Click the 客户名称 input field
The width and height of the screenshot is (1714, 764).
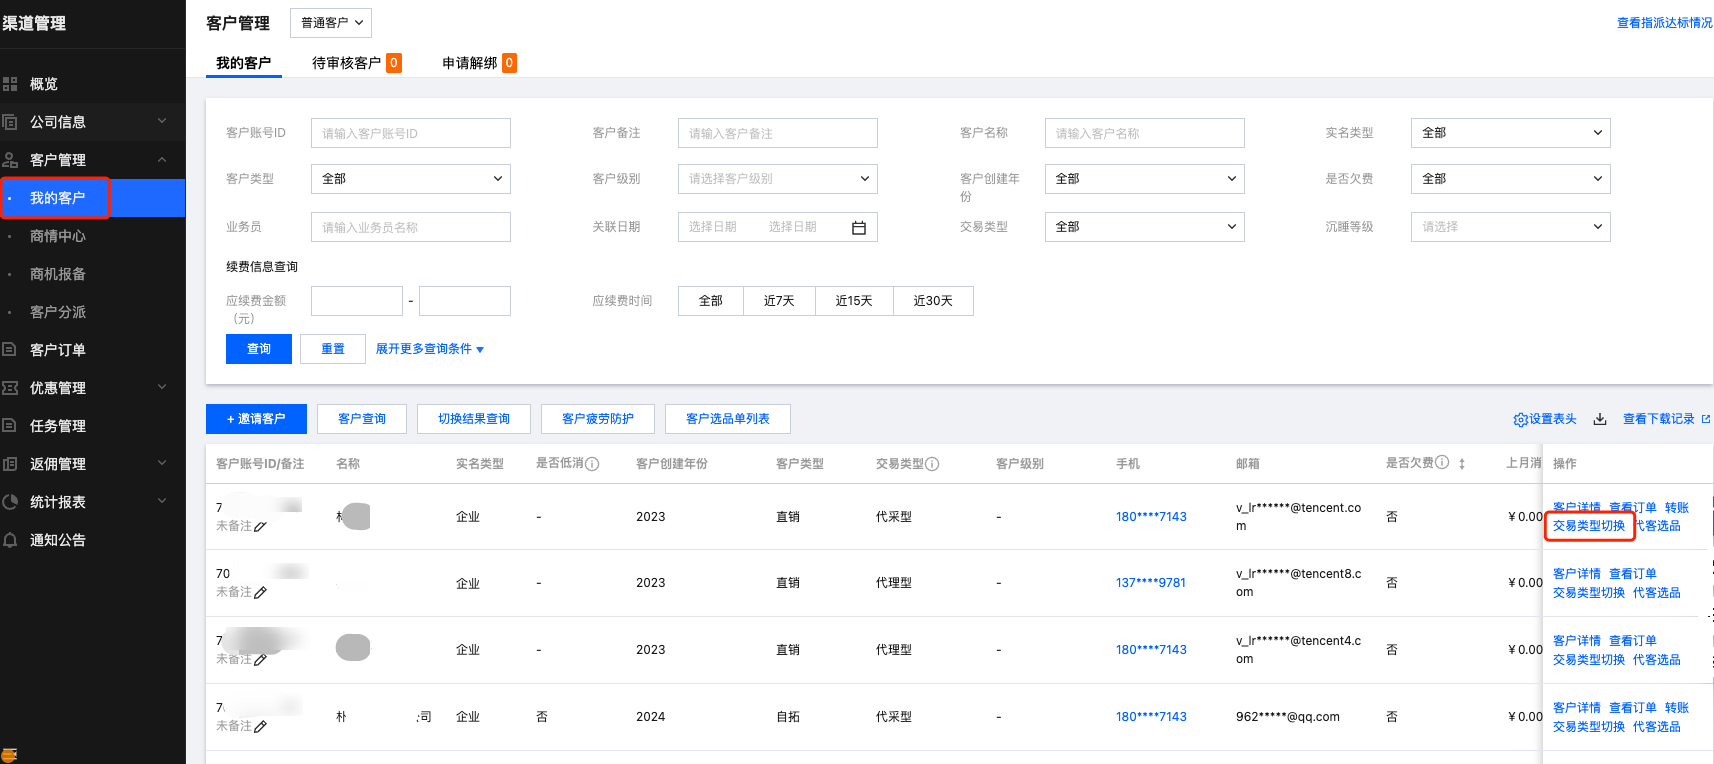coord(1145,133)
